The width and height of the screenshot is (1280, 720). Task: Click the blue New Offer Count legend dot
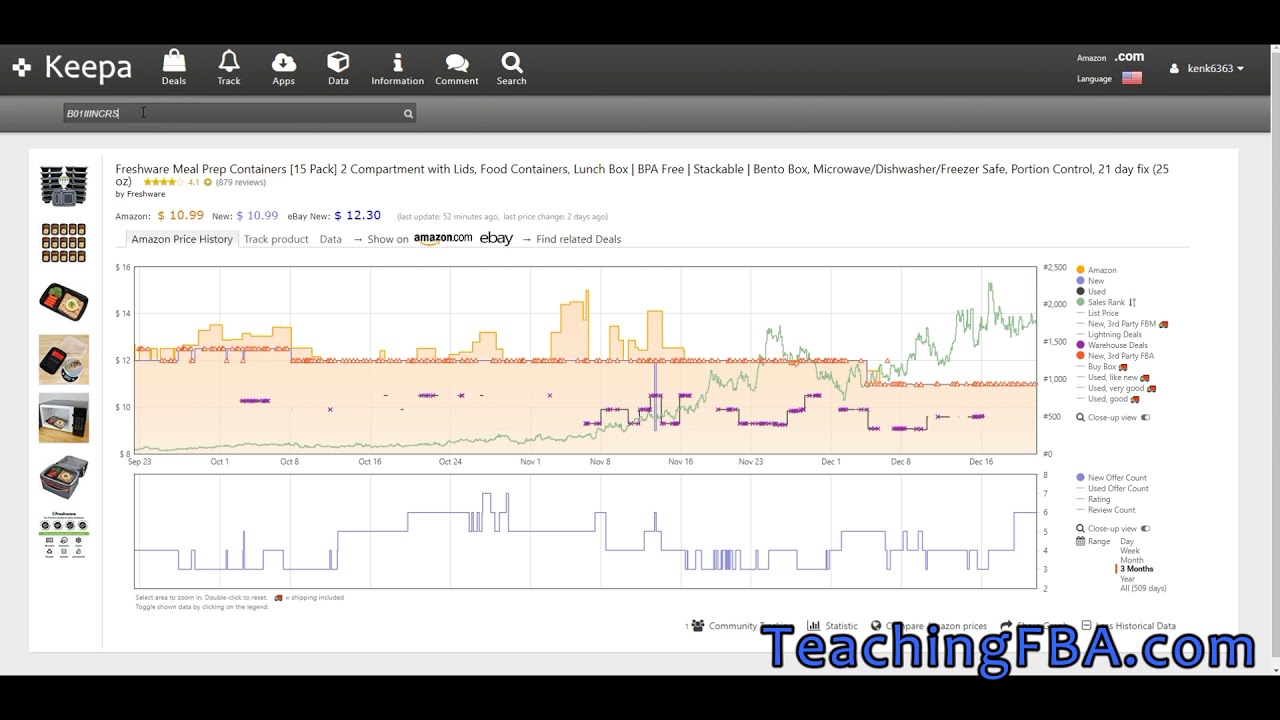[1080, 478]
